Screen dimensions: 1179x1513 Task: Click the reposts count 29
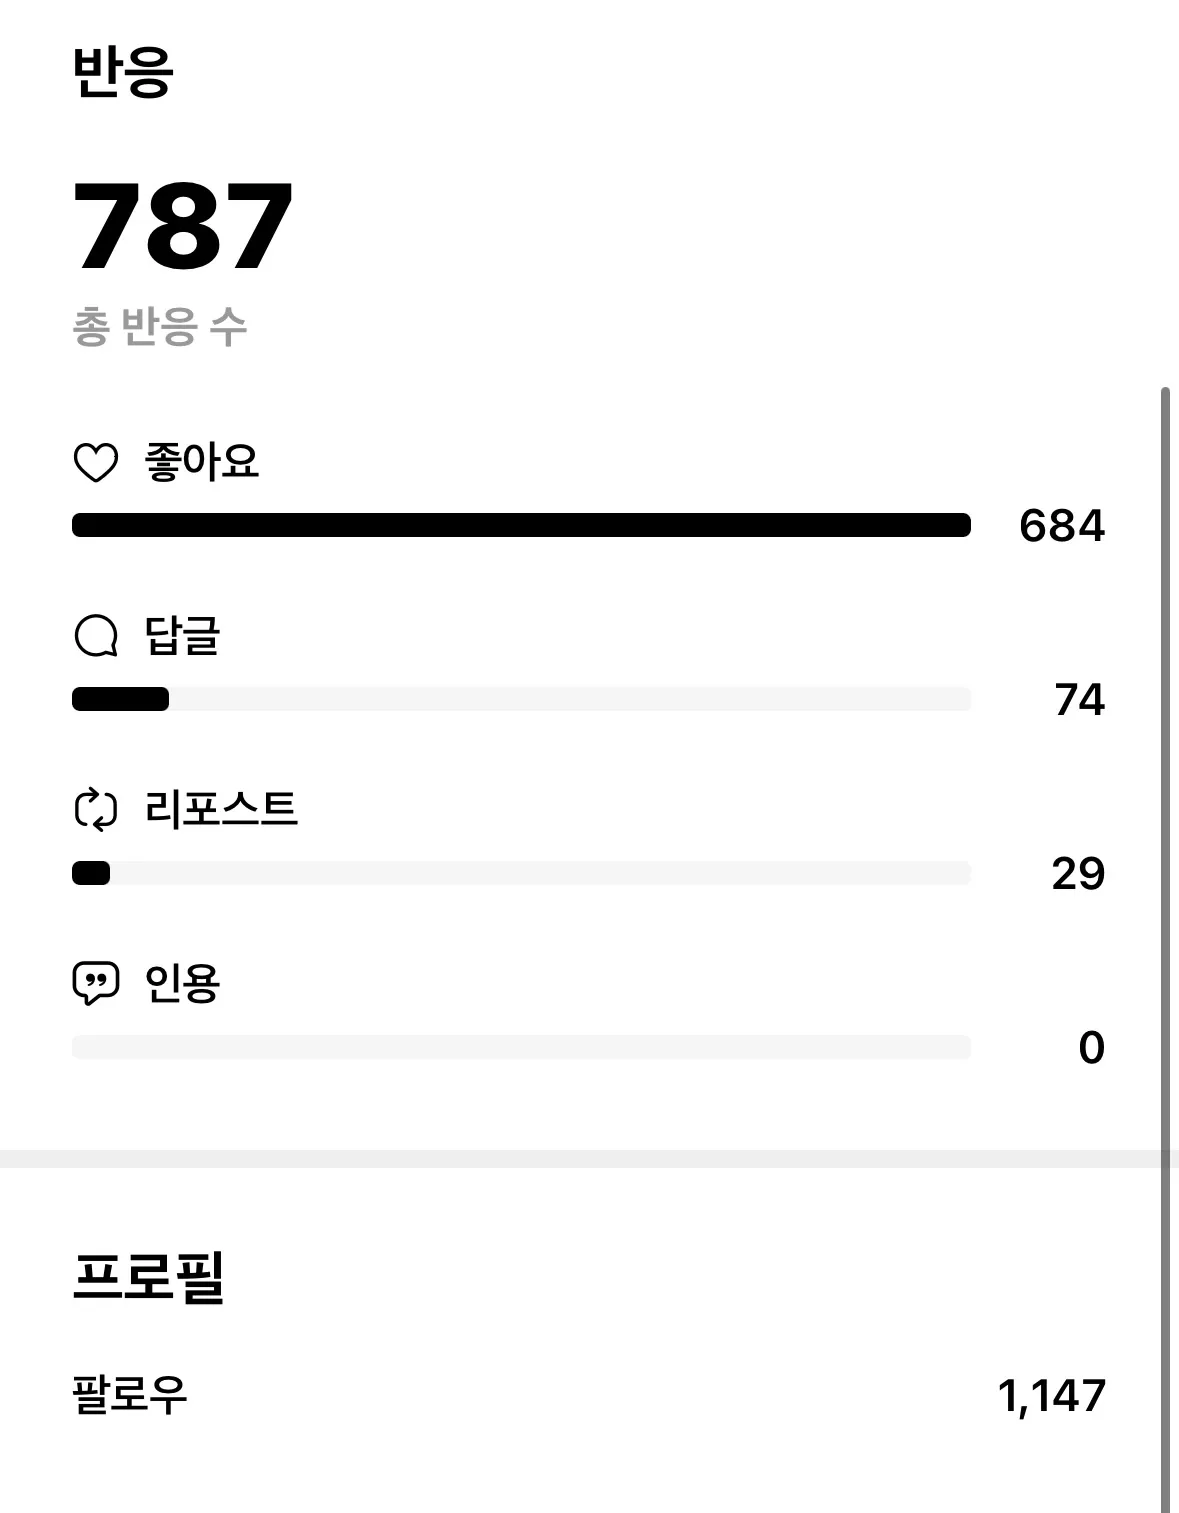(x=1077, y=874)
